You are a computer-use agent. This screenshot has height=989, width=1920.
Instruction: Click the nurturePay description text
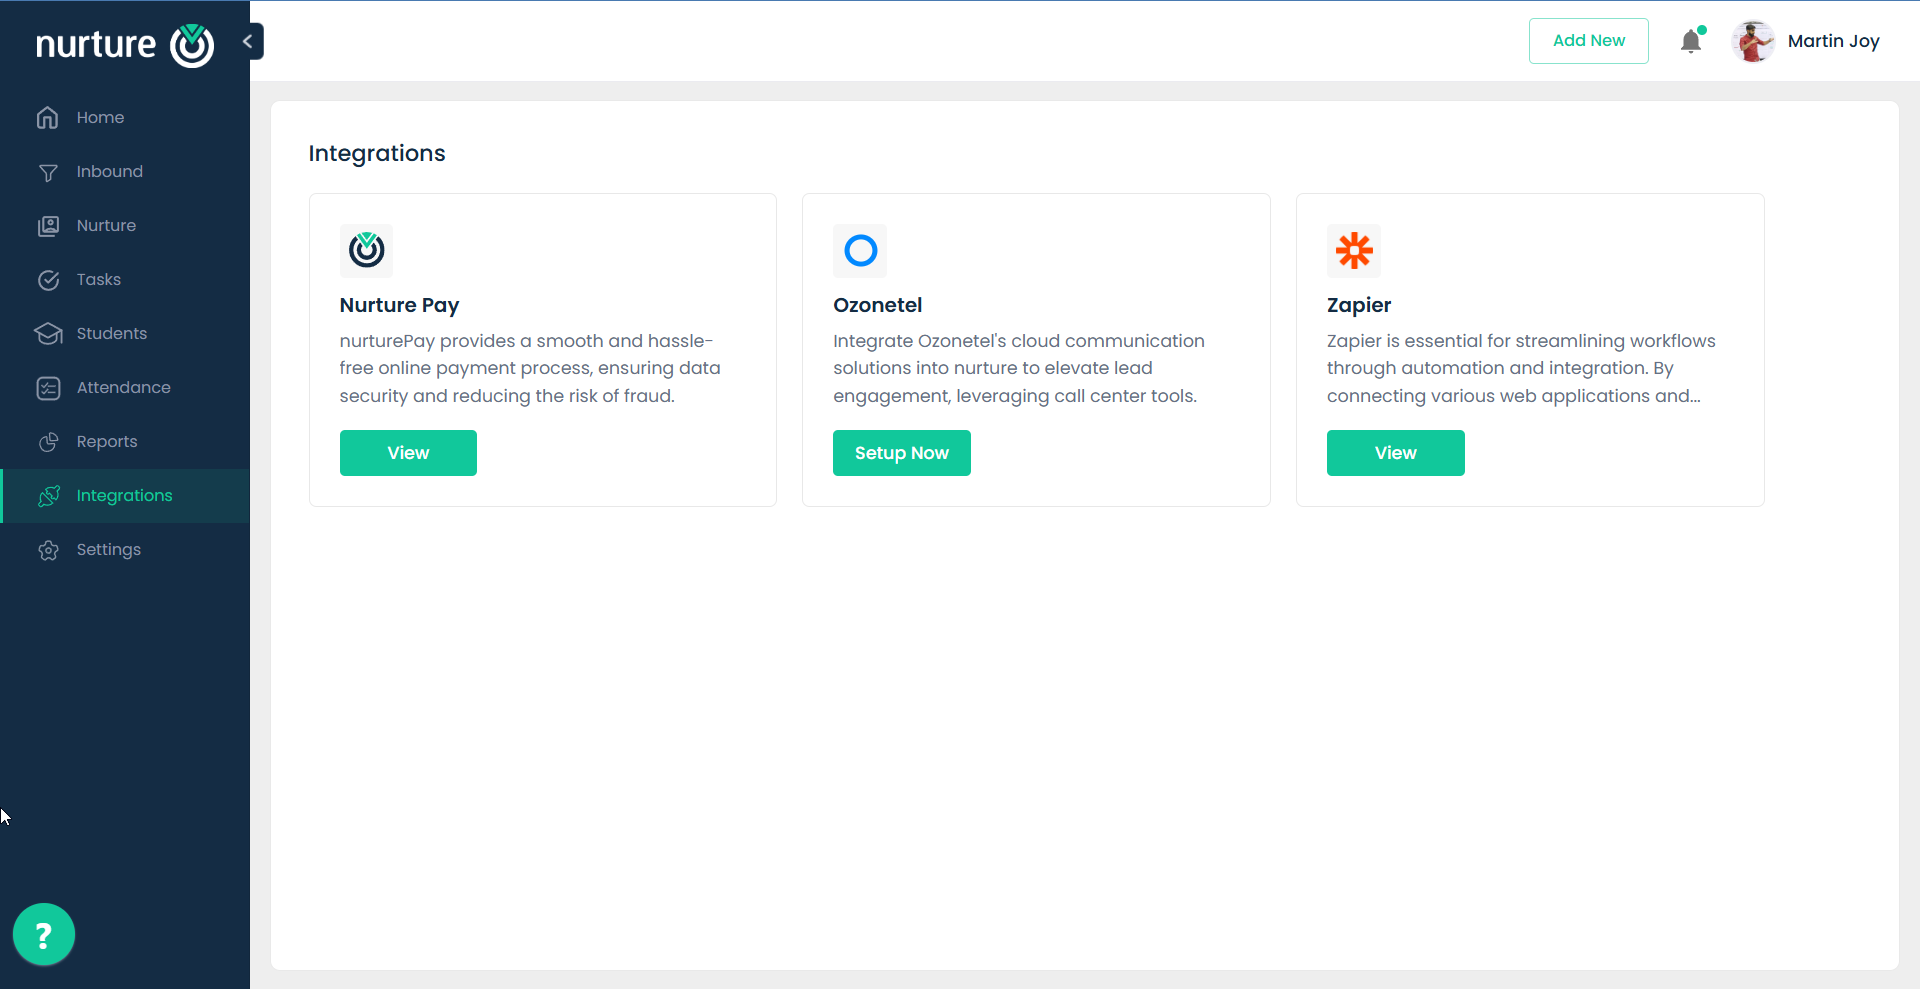[x=530, y=368]
